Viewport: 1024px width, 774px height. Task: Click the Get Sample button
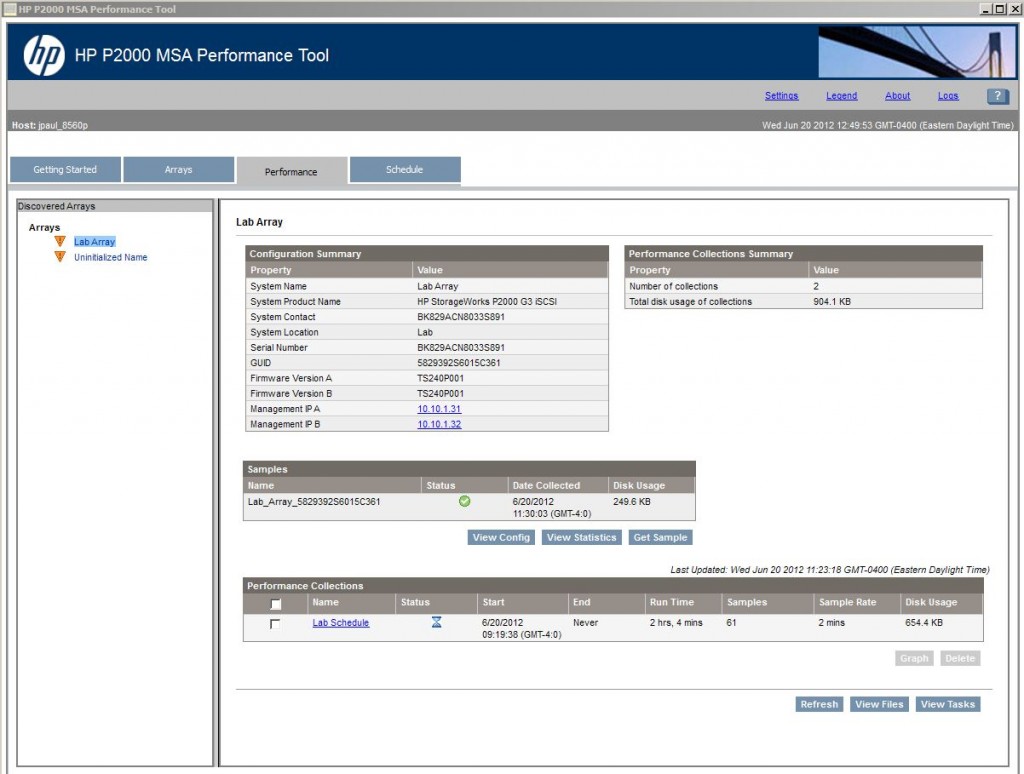tap(660, 538)
